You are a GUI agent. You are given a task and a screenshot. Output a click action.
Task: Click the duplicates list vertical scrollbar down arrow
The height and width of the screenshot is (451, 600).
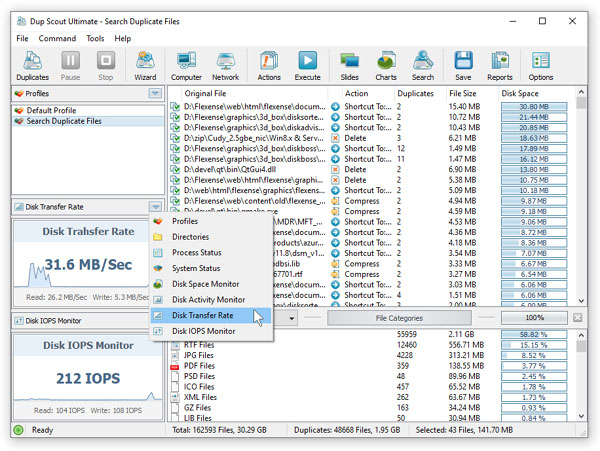[581, 301]
